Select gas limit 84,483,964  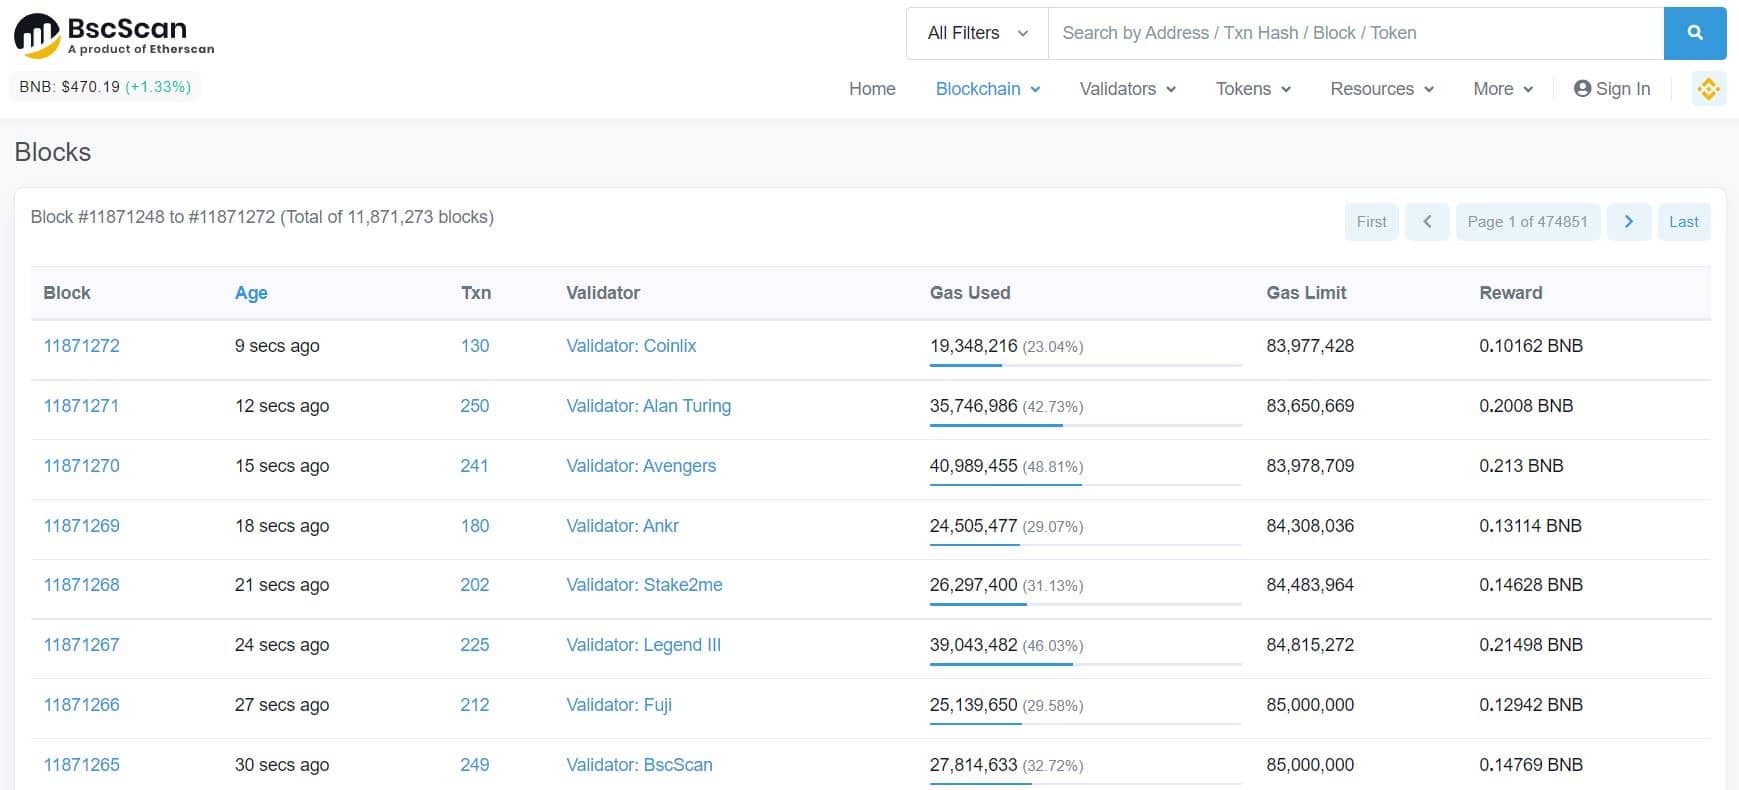tap(1310, 585)
